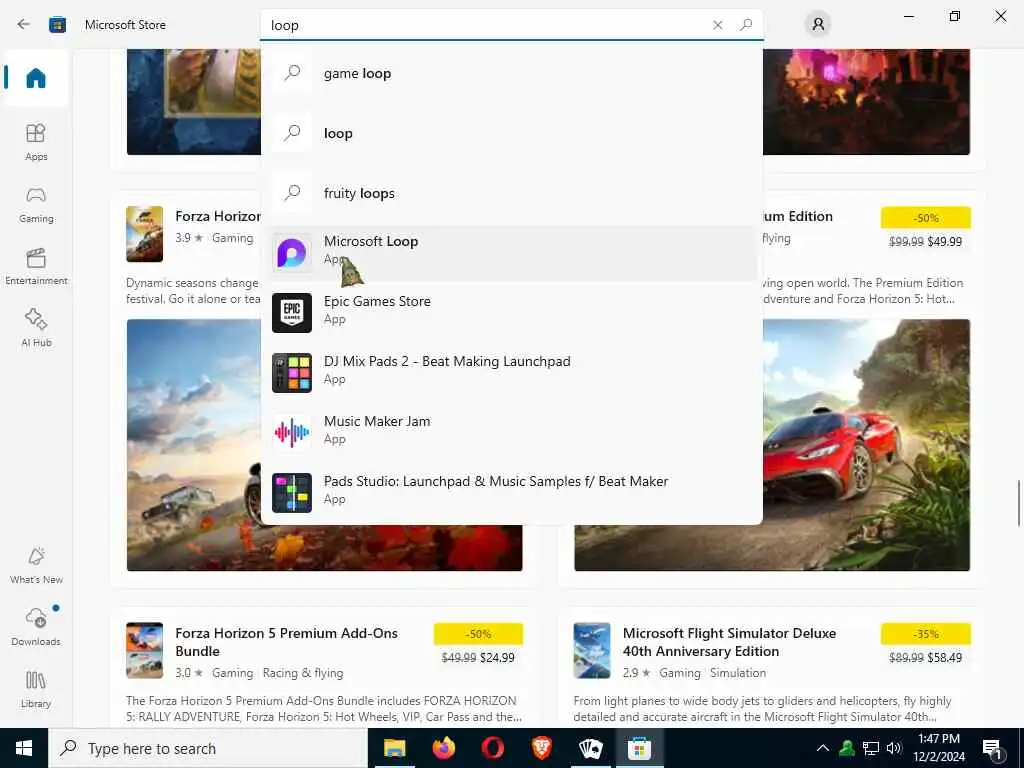Clear the search box with X

[717, 25]
